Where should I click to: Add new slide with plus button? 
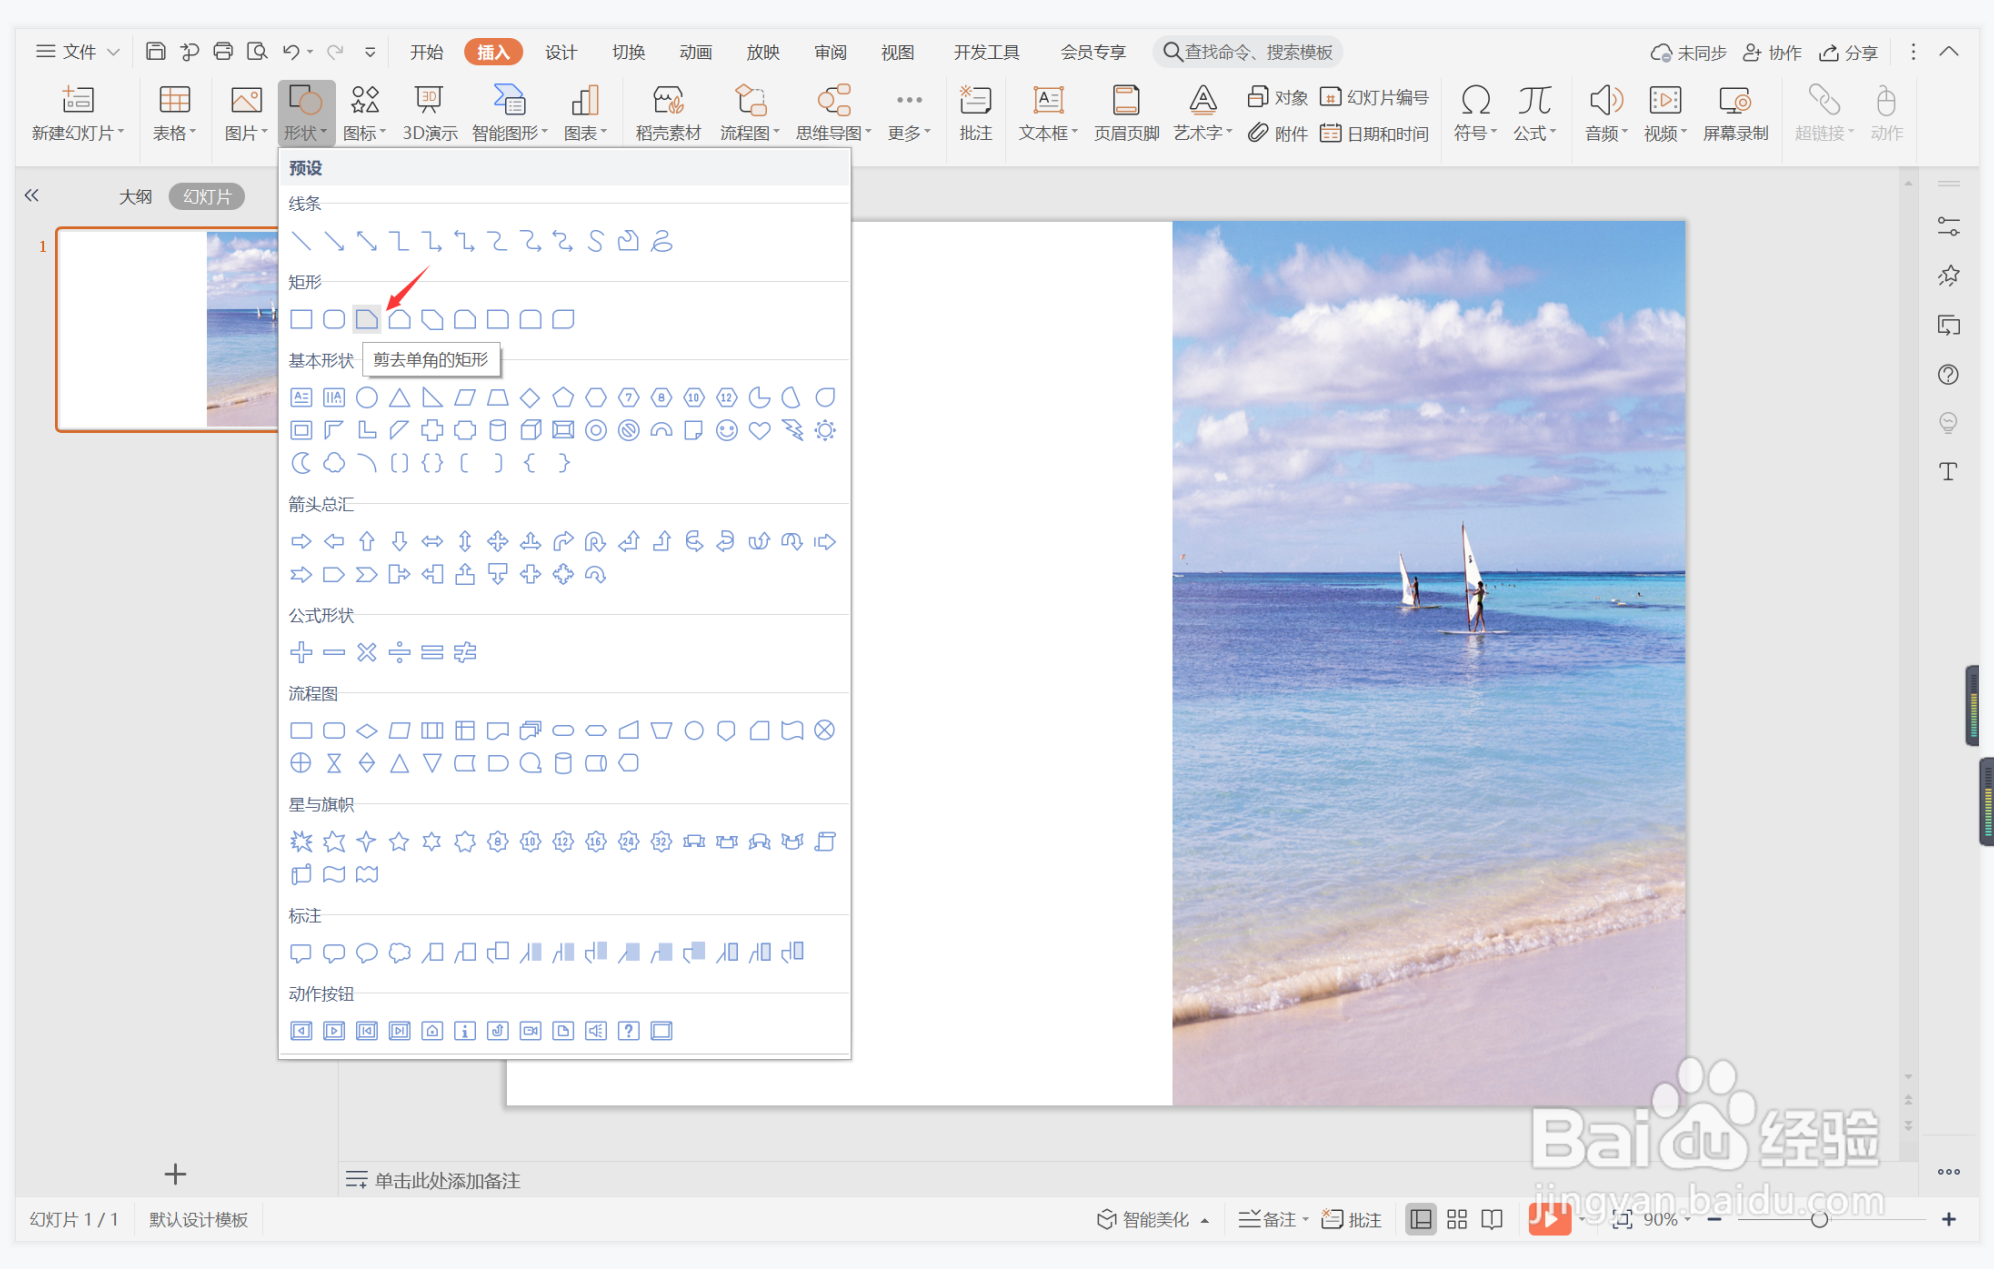click(175, 1174)
